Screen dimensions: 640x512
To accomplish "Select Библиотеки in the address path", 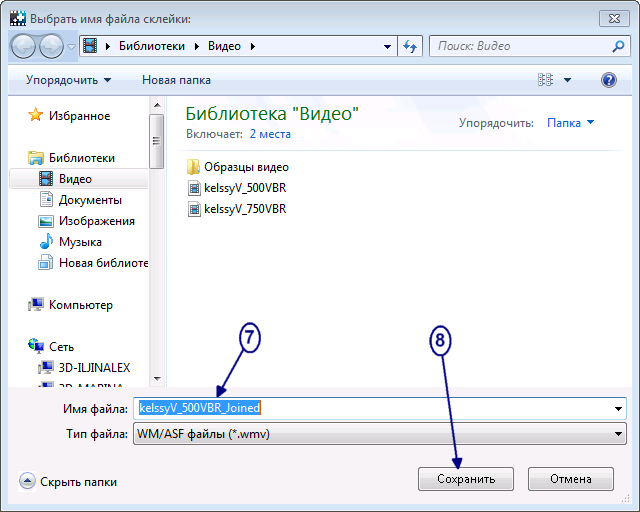I will [152, 46].
